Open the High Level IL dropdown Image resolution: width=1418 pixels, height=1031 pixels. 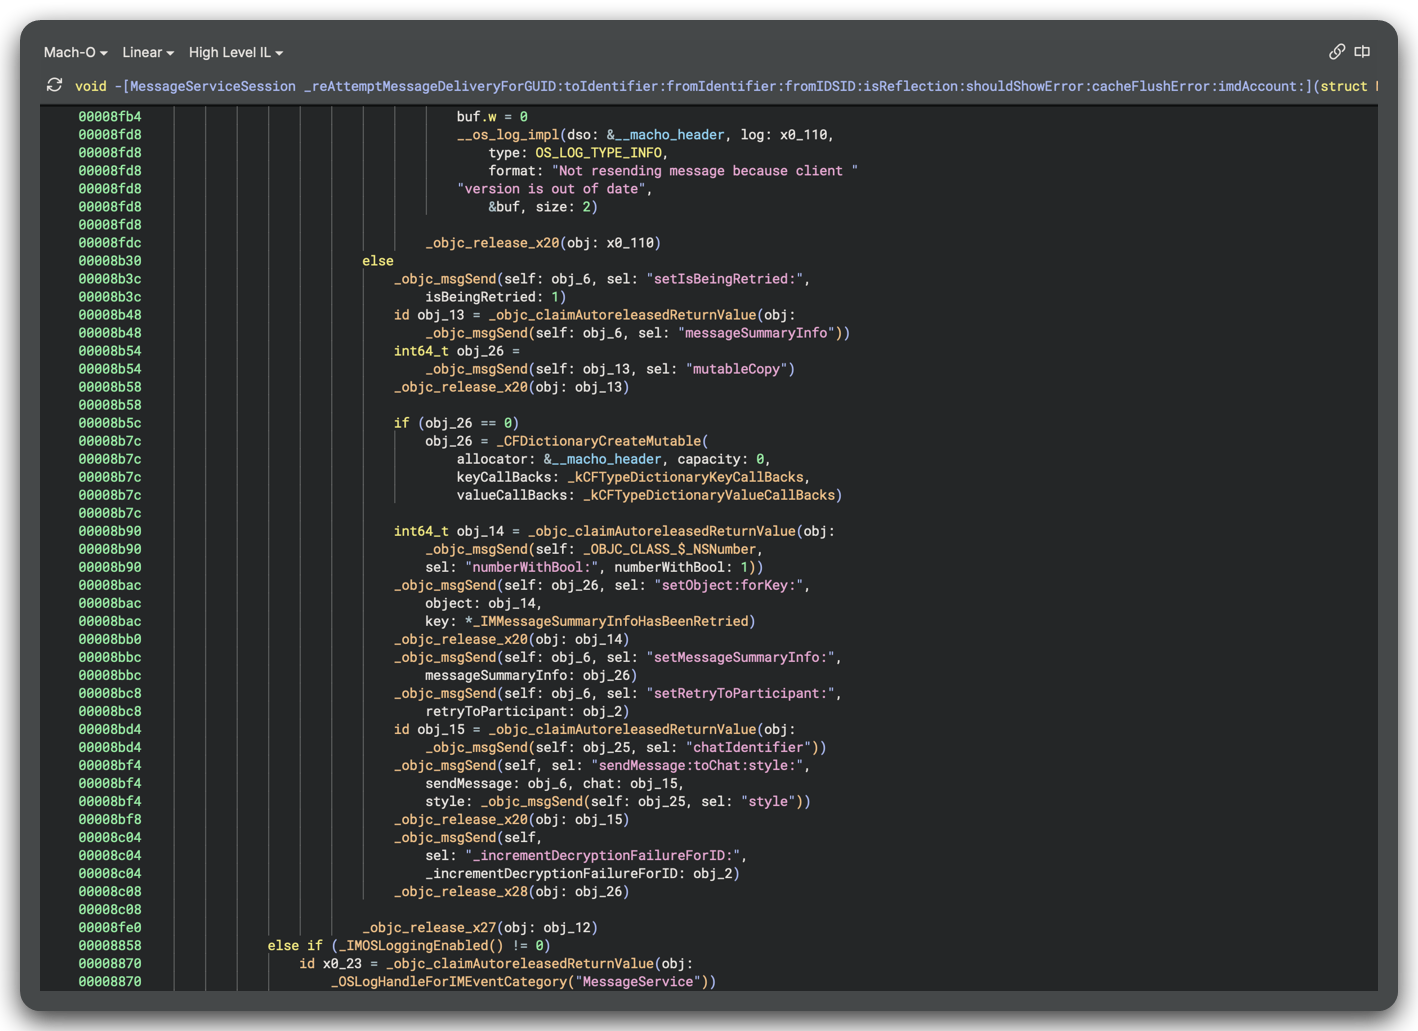coord(236,52)
